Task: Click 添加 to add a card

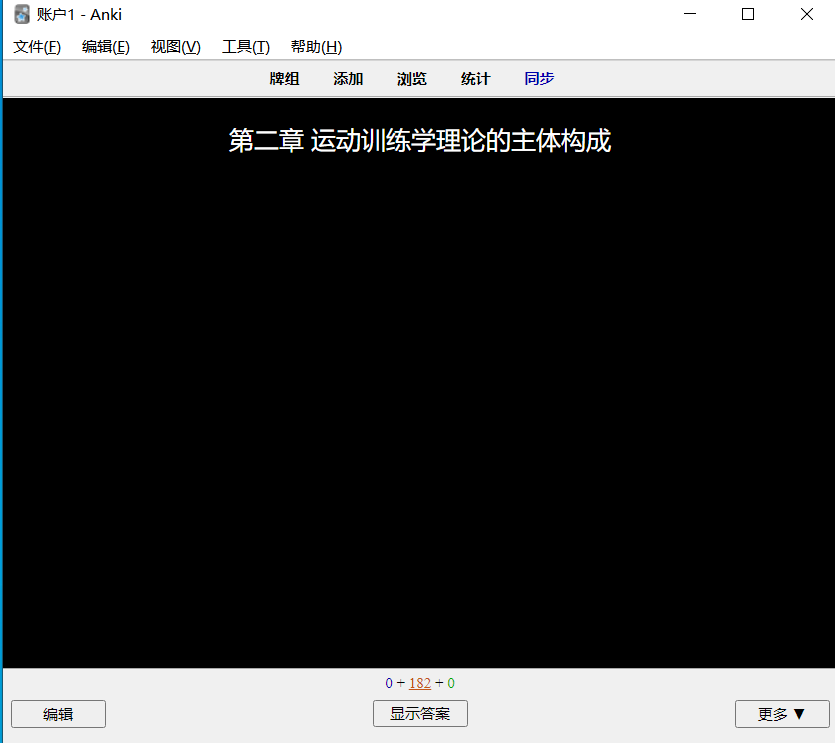Action: pyautogui.click(x=348, y=79)
